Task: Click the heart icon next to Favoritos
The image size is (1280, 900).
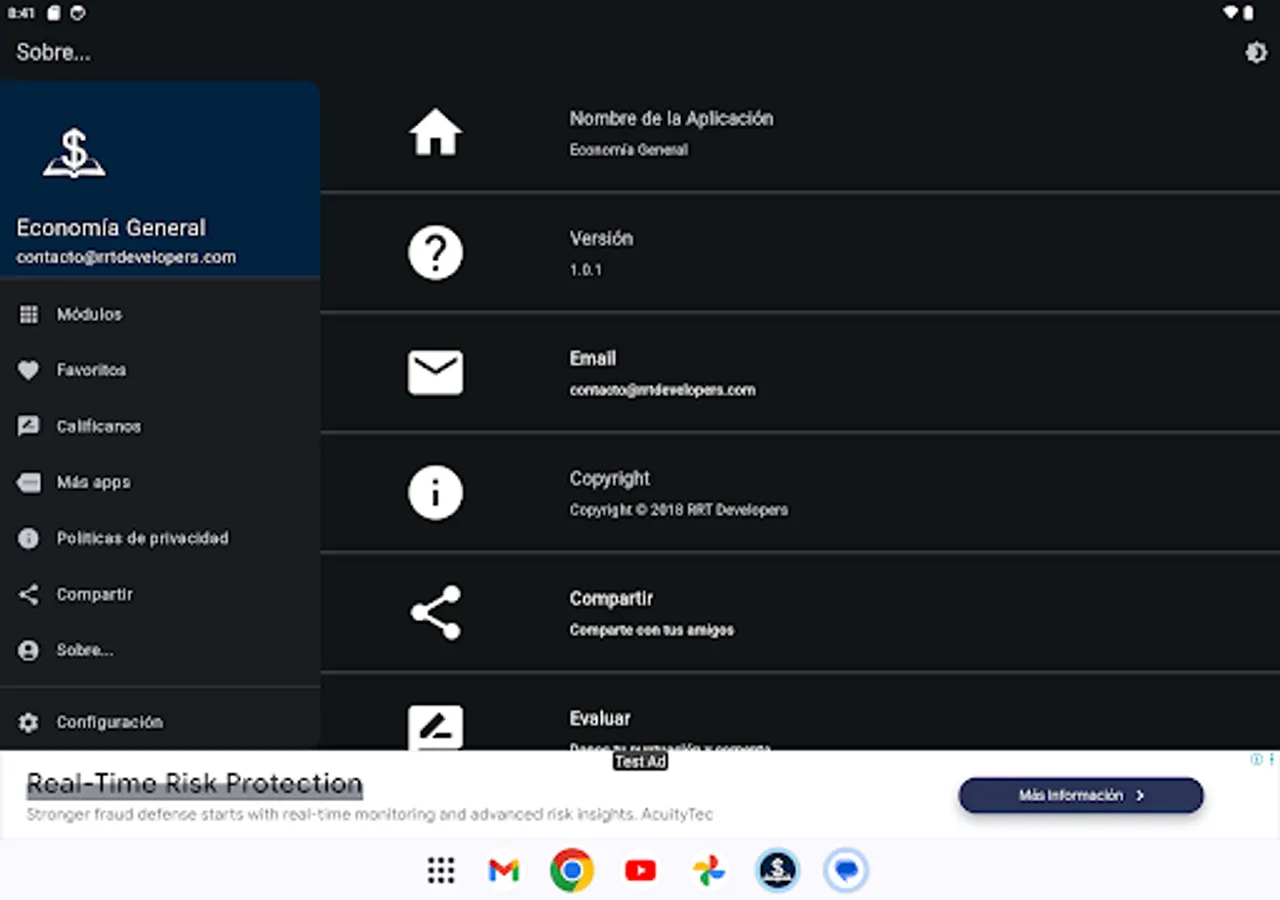Action: [29, 370]
